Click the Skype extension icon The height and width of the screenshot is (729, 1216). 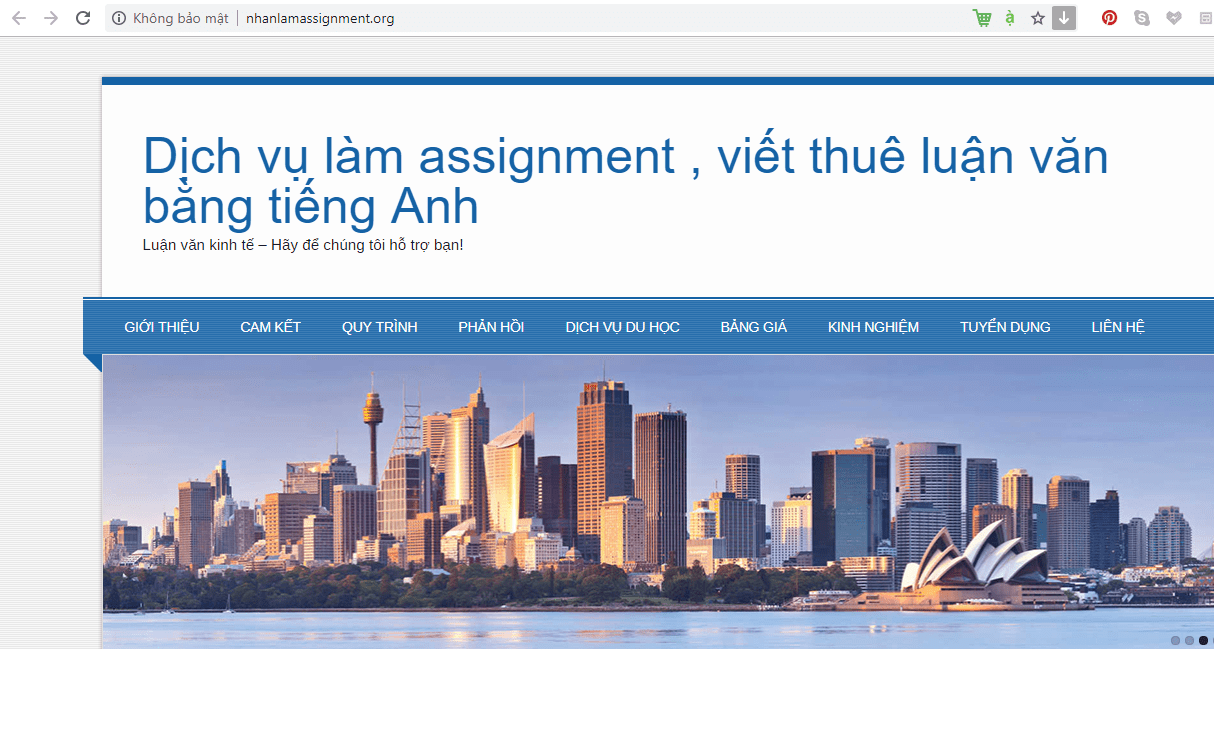tap(1142, 18)
